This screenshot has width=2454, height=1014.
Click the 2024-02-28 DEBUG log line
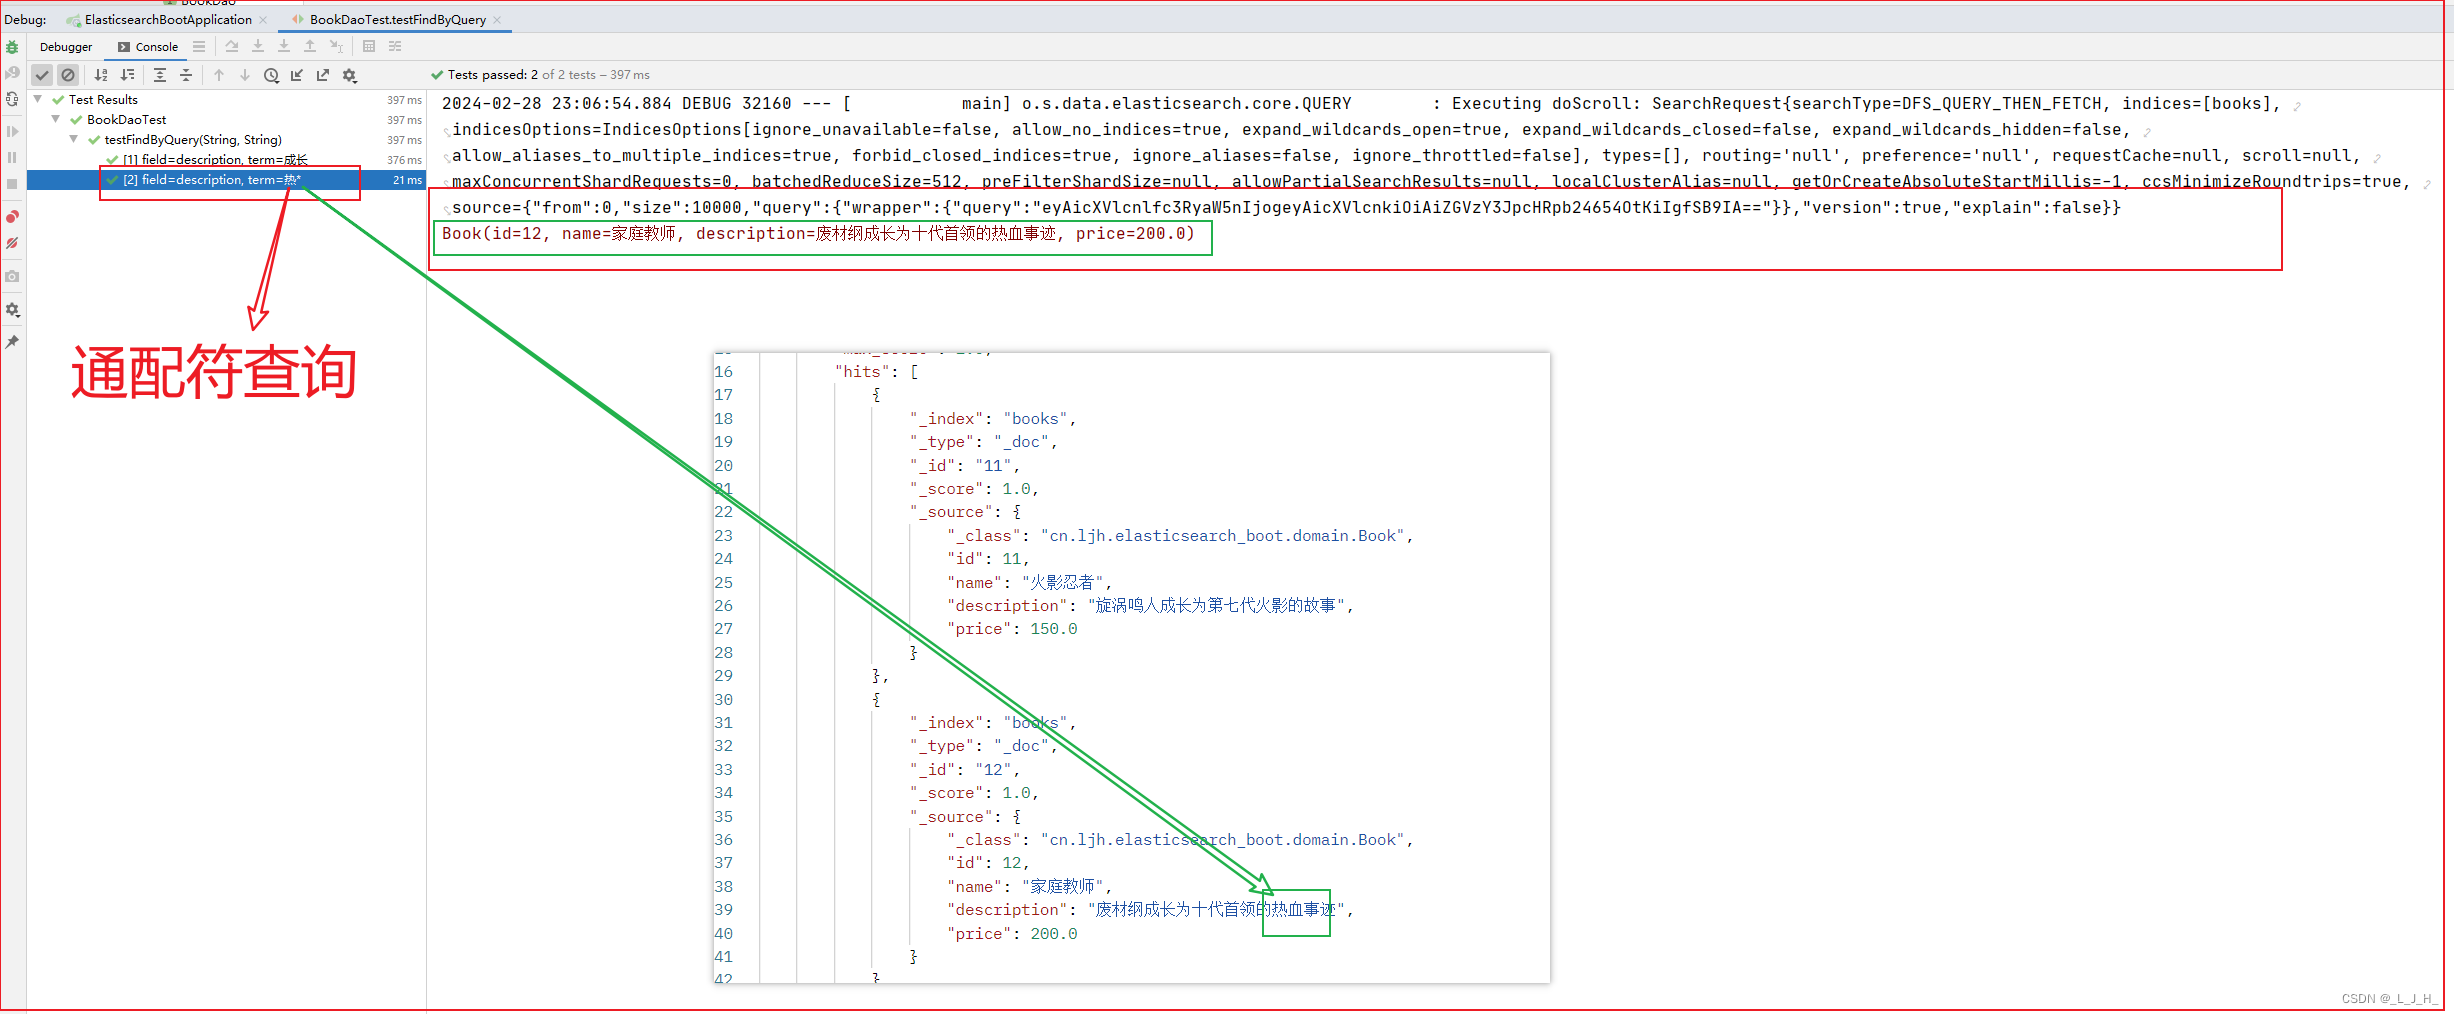[x=1361, y=104]
